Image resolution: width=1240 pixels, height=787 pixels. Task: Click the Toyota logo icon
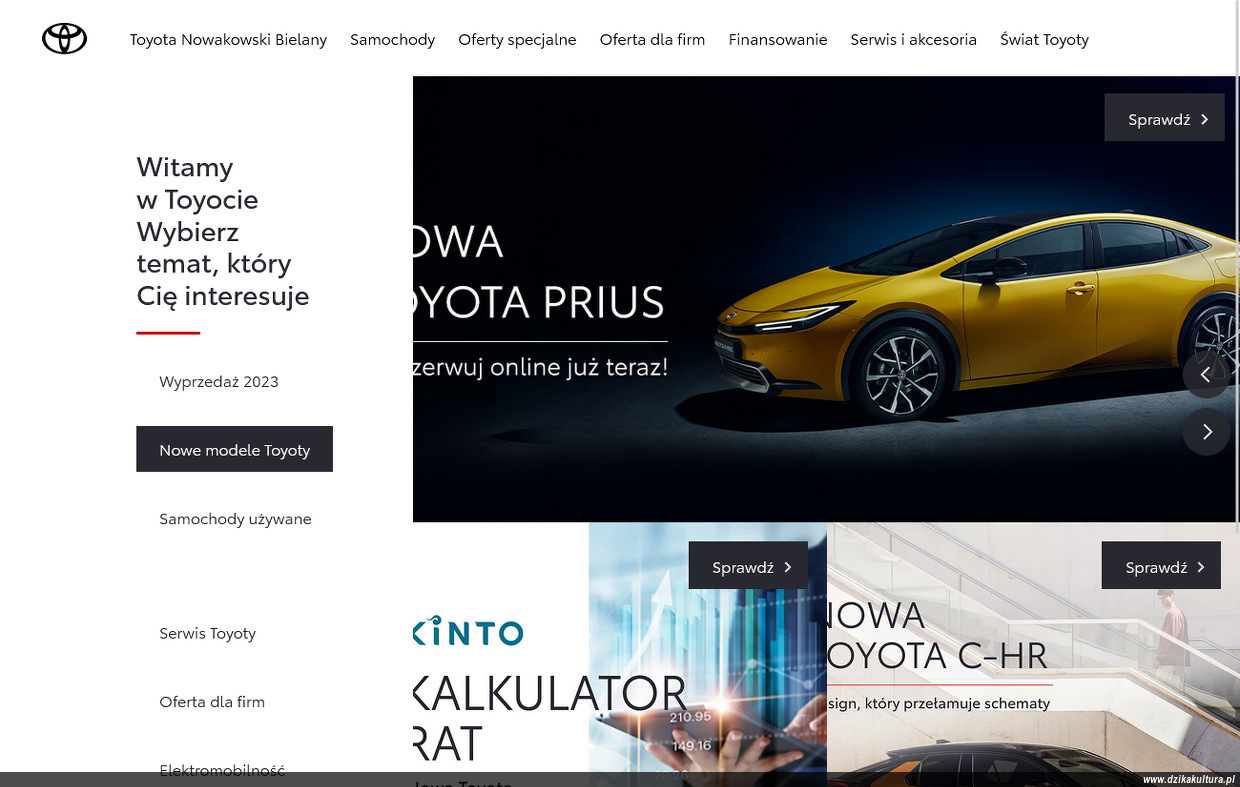64,39
